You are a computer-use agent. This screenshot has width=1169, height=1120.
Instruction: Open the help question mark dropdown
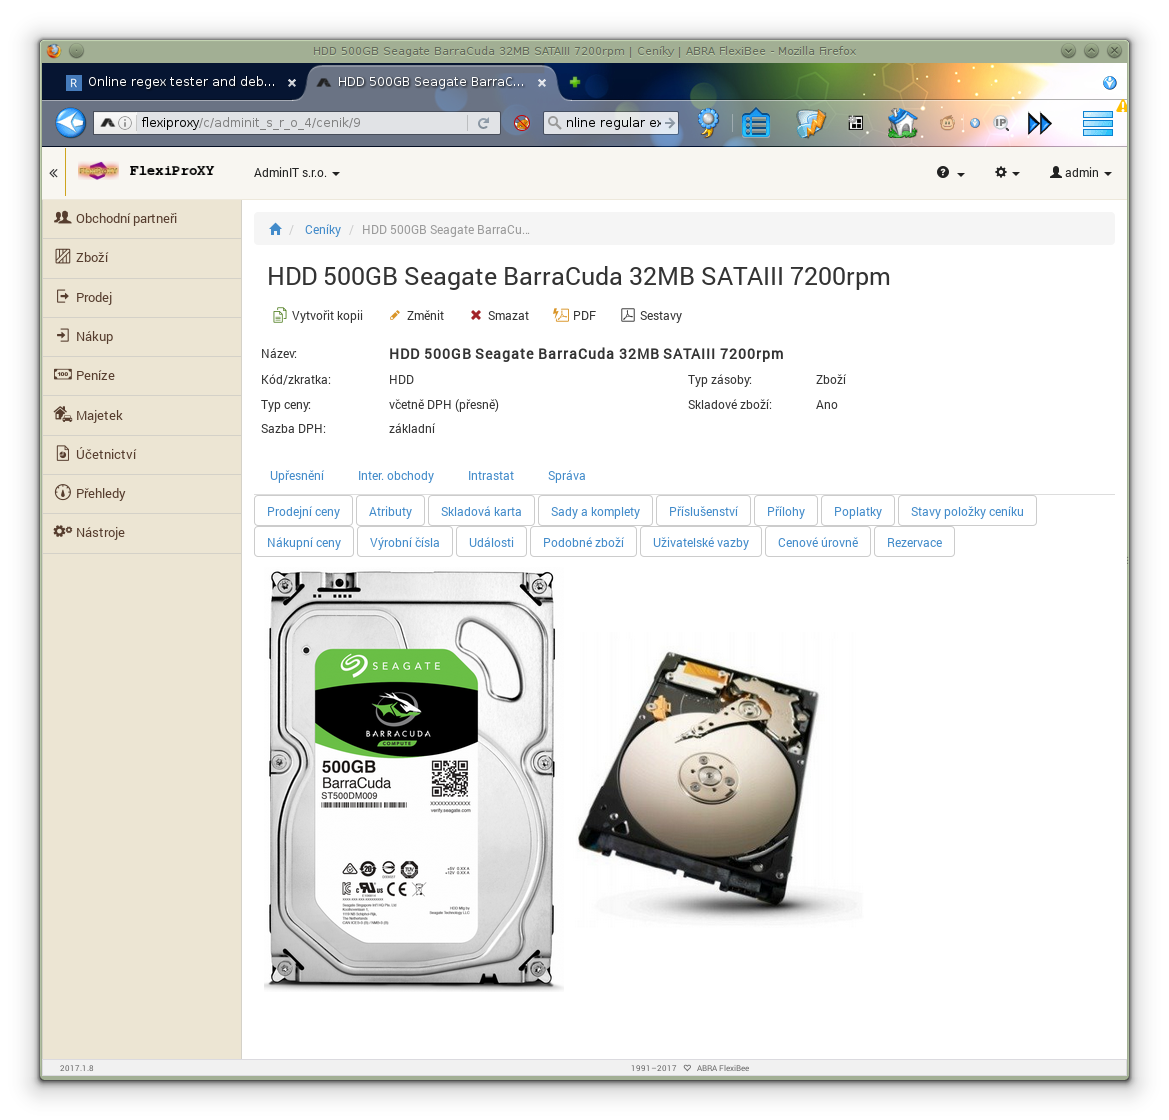point(951,173)
